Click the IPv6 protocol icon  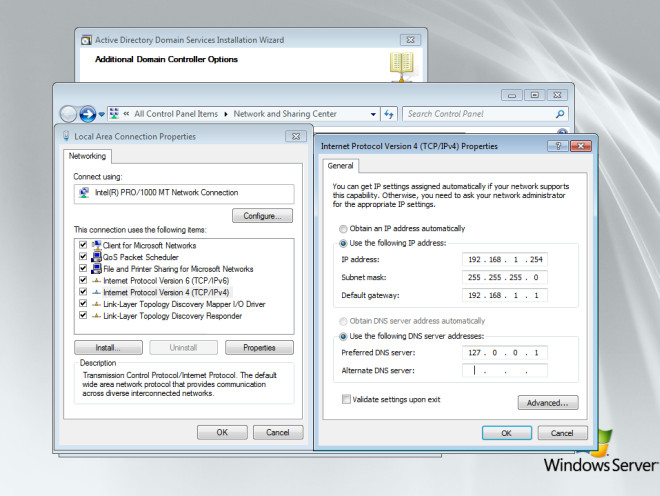click(96, 280)
